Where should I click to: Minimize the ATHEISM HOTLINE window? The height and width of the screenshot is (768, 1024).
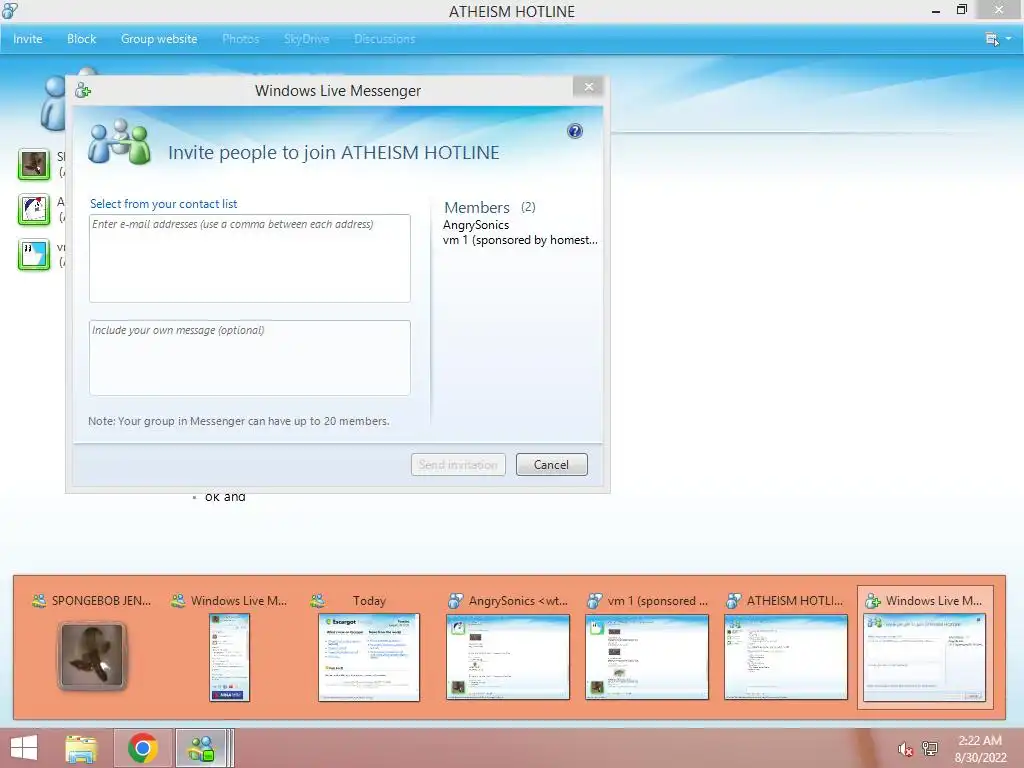936,10
